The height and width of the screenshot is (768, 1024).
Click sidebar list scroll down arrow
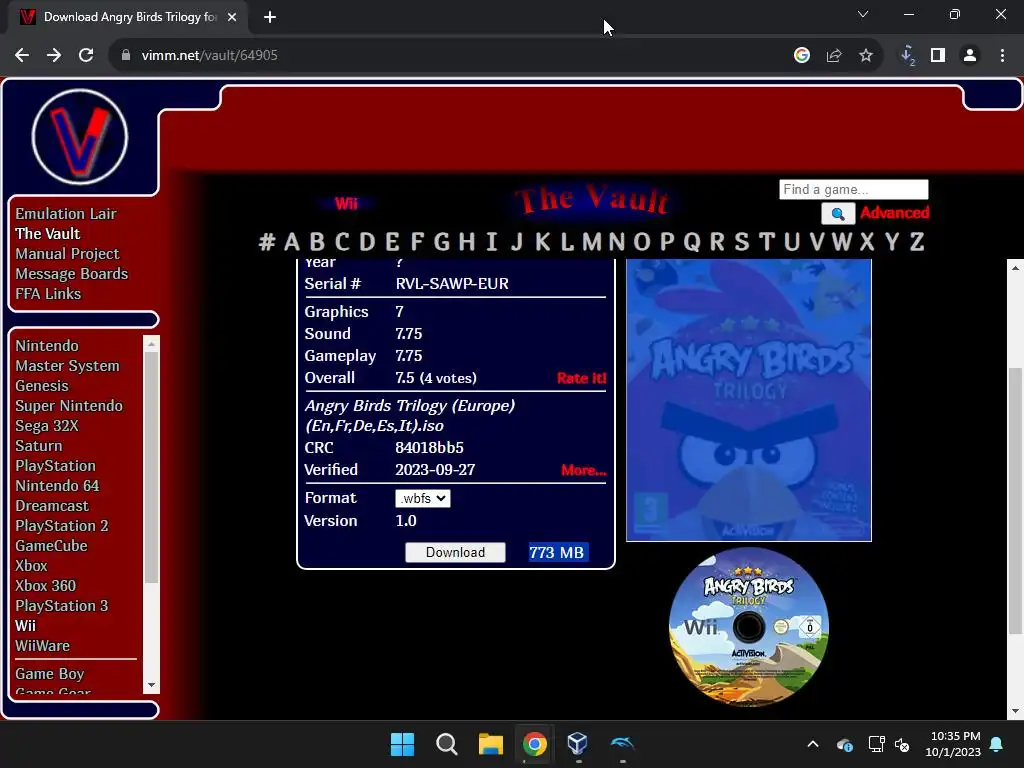point(152,685)
